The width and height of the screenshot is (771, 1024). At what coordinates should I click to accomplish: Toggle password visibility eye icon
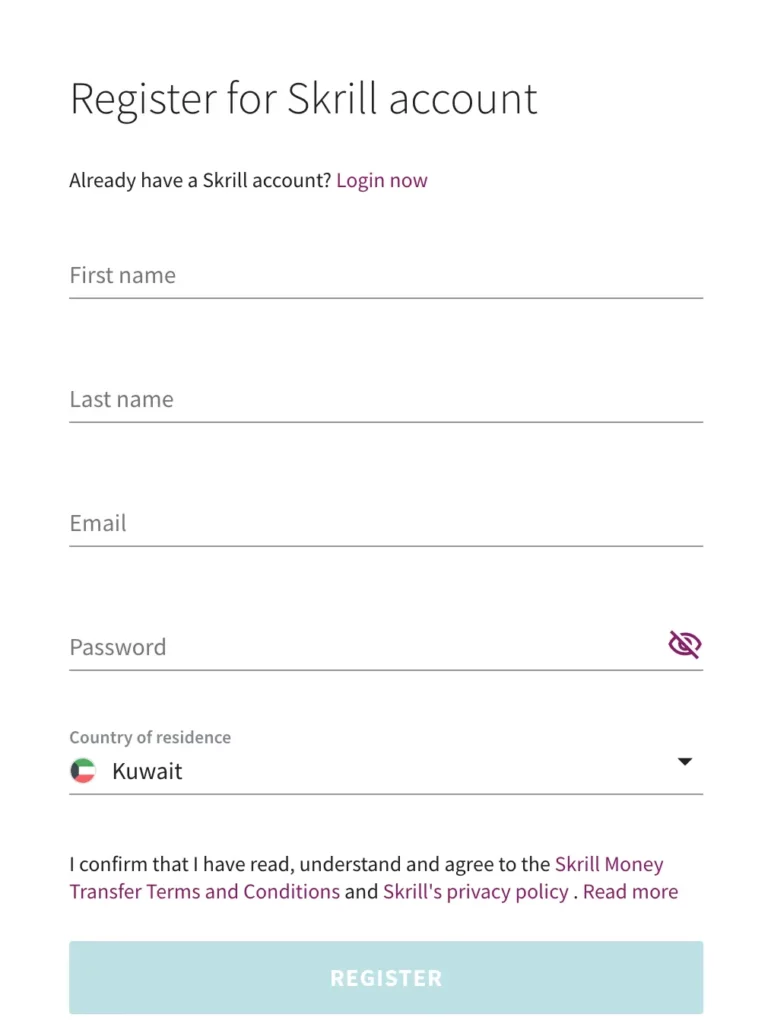685,645
